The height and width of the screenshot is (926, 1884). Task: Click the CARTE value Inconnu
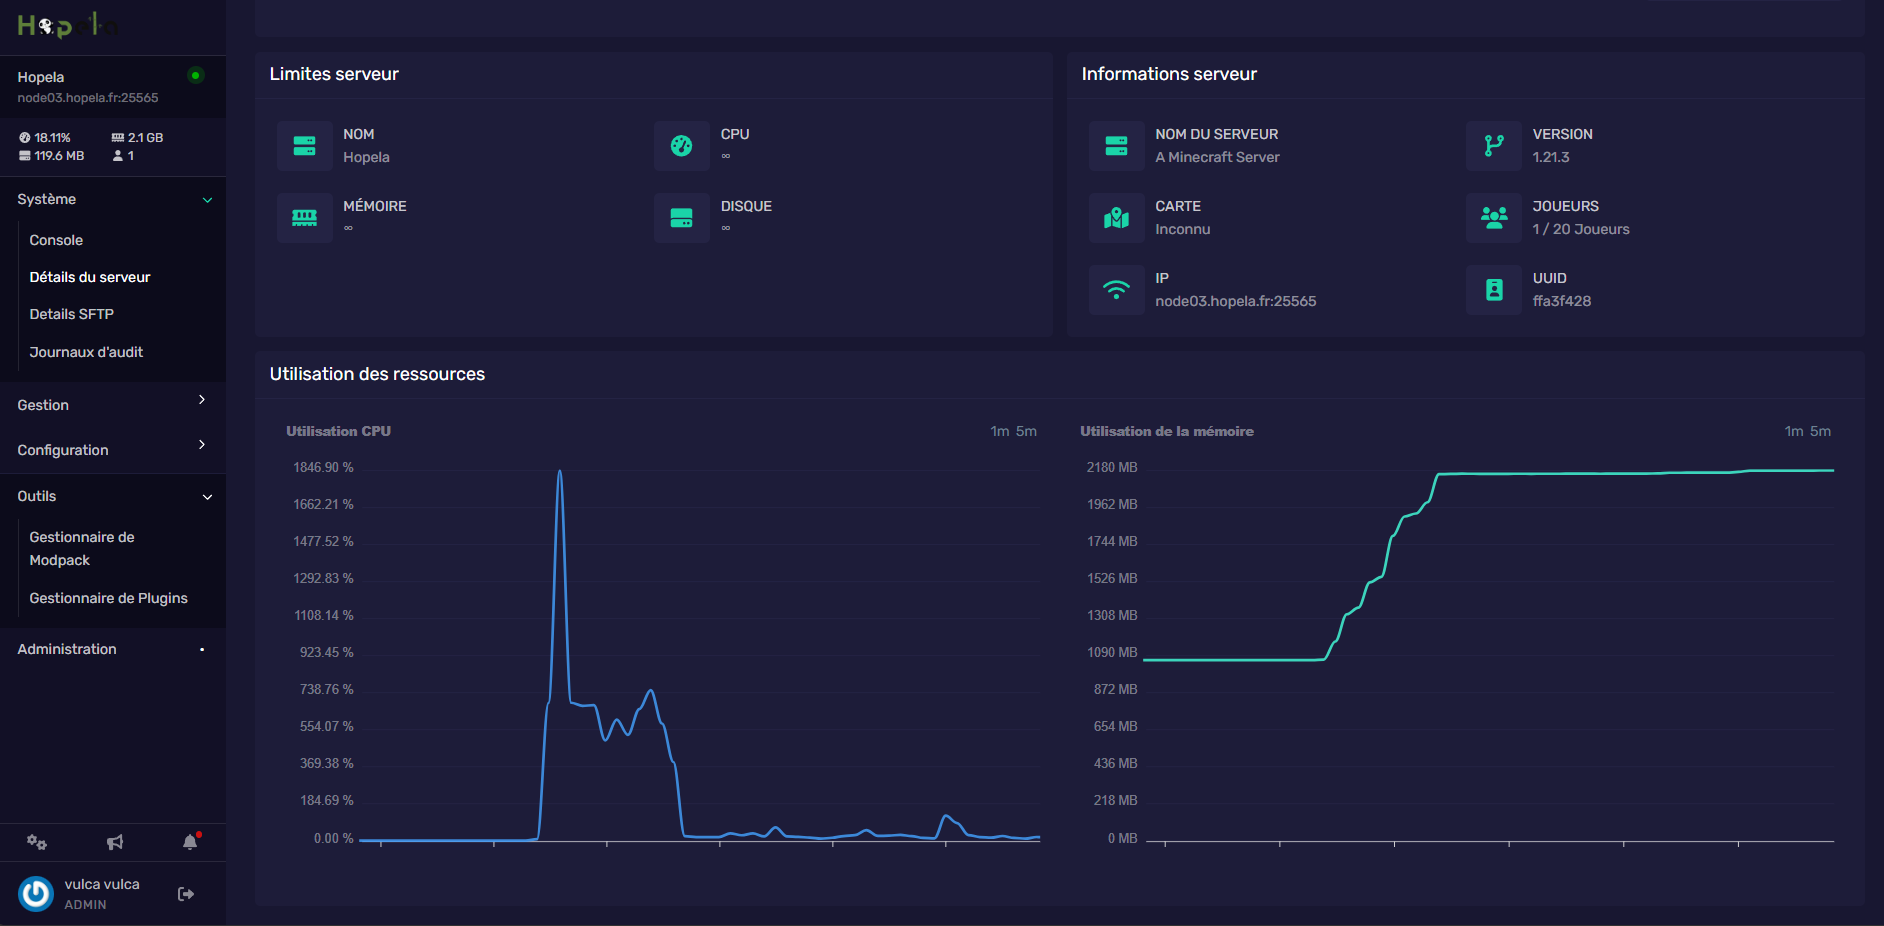pyautogui.click(x=1183, y=229)
